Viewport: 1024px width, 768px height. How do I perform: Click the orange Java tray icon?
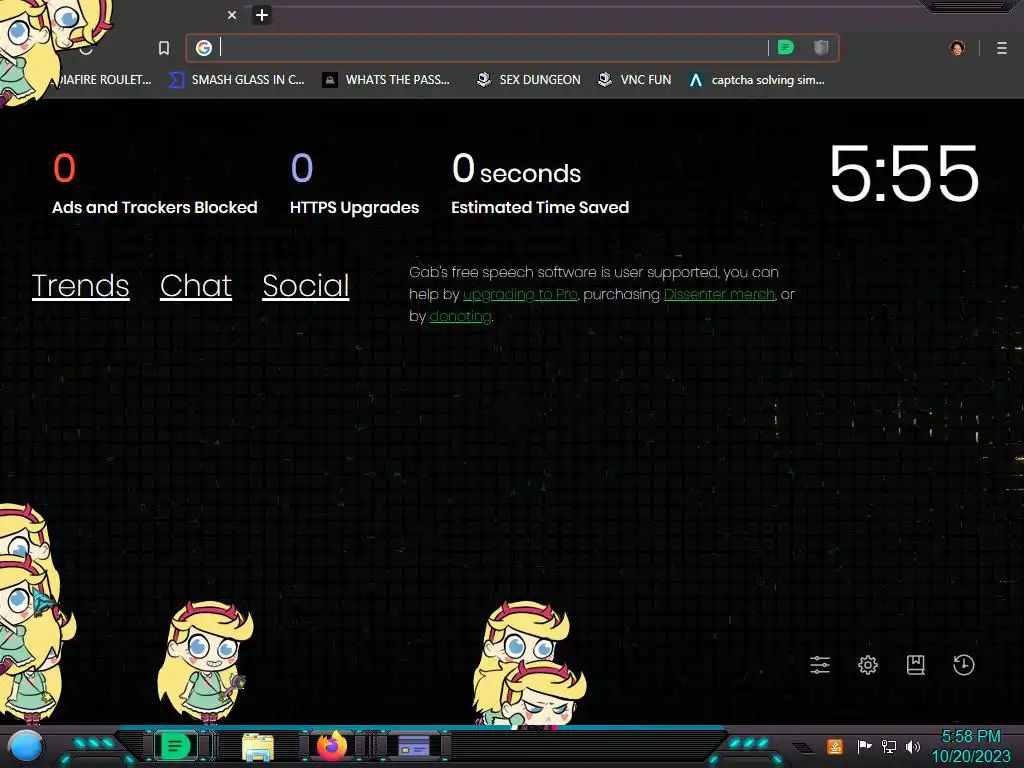[x=835, y=746]
